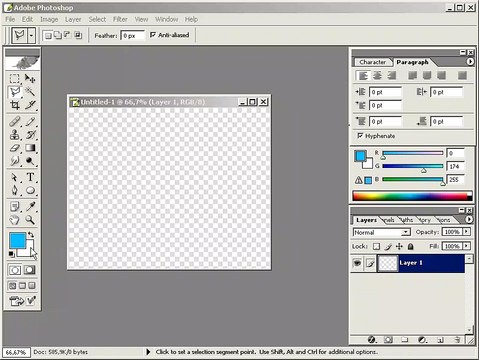Select the Hand tool
Image resolution: width=479 pixels, height=360 pixels.
tap(14, 220)
